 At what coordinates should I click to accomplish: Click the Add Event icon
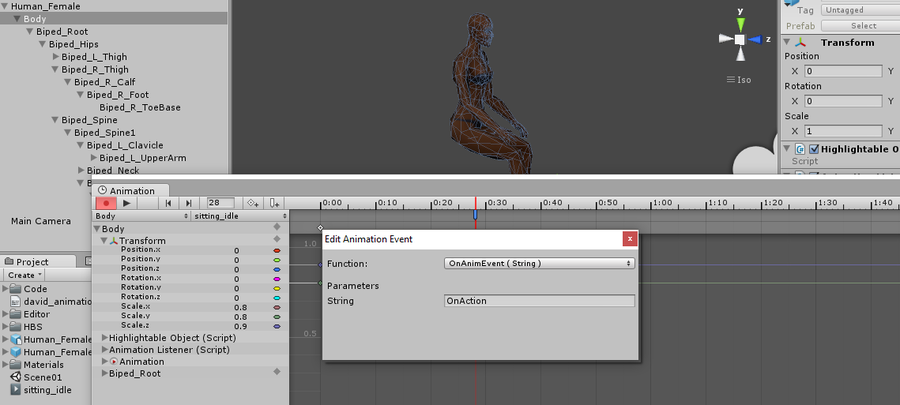click(x=276, y=203)
